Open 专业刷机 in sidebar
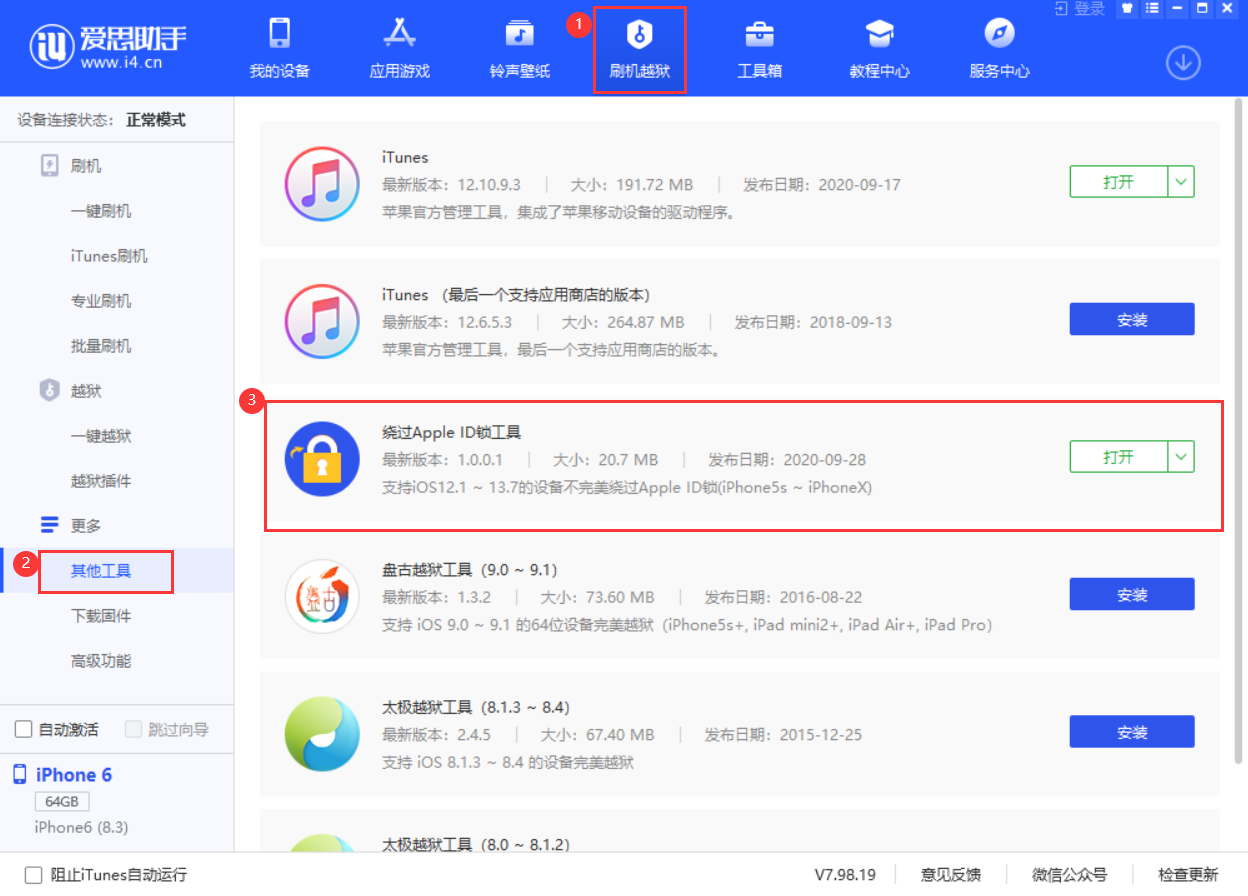The image size is (1248, 896). (101, 301)
